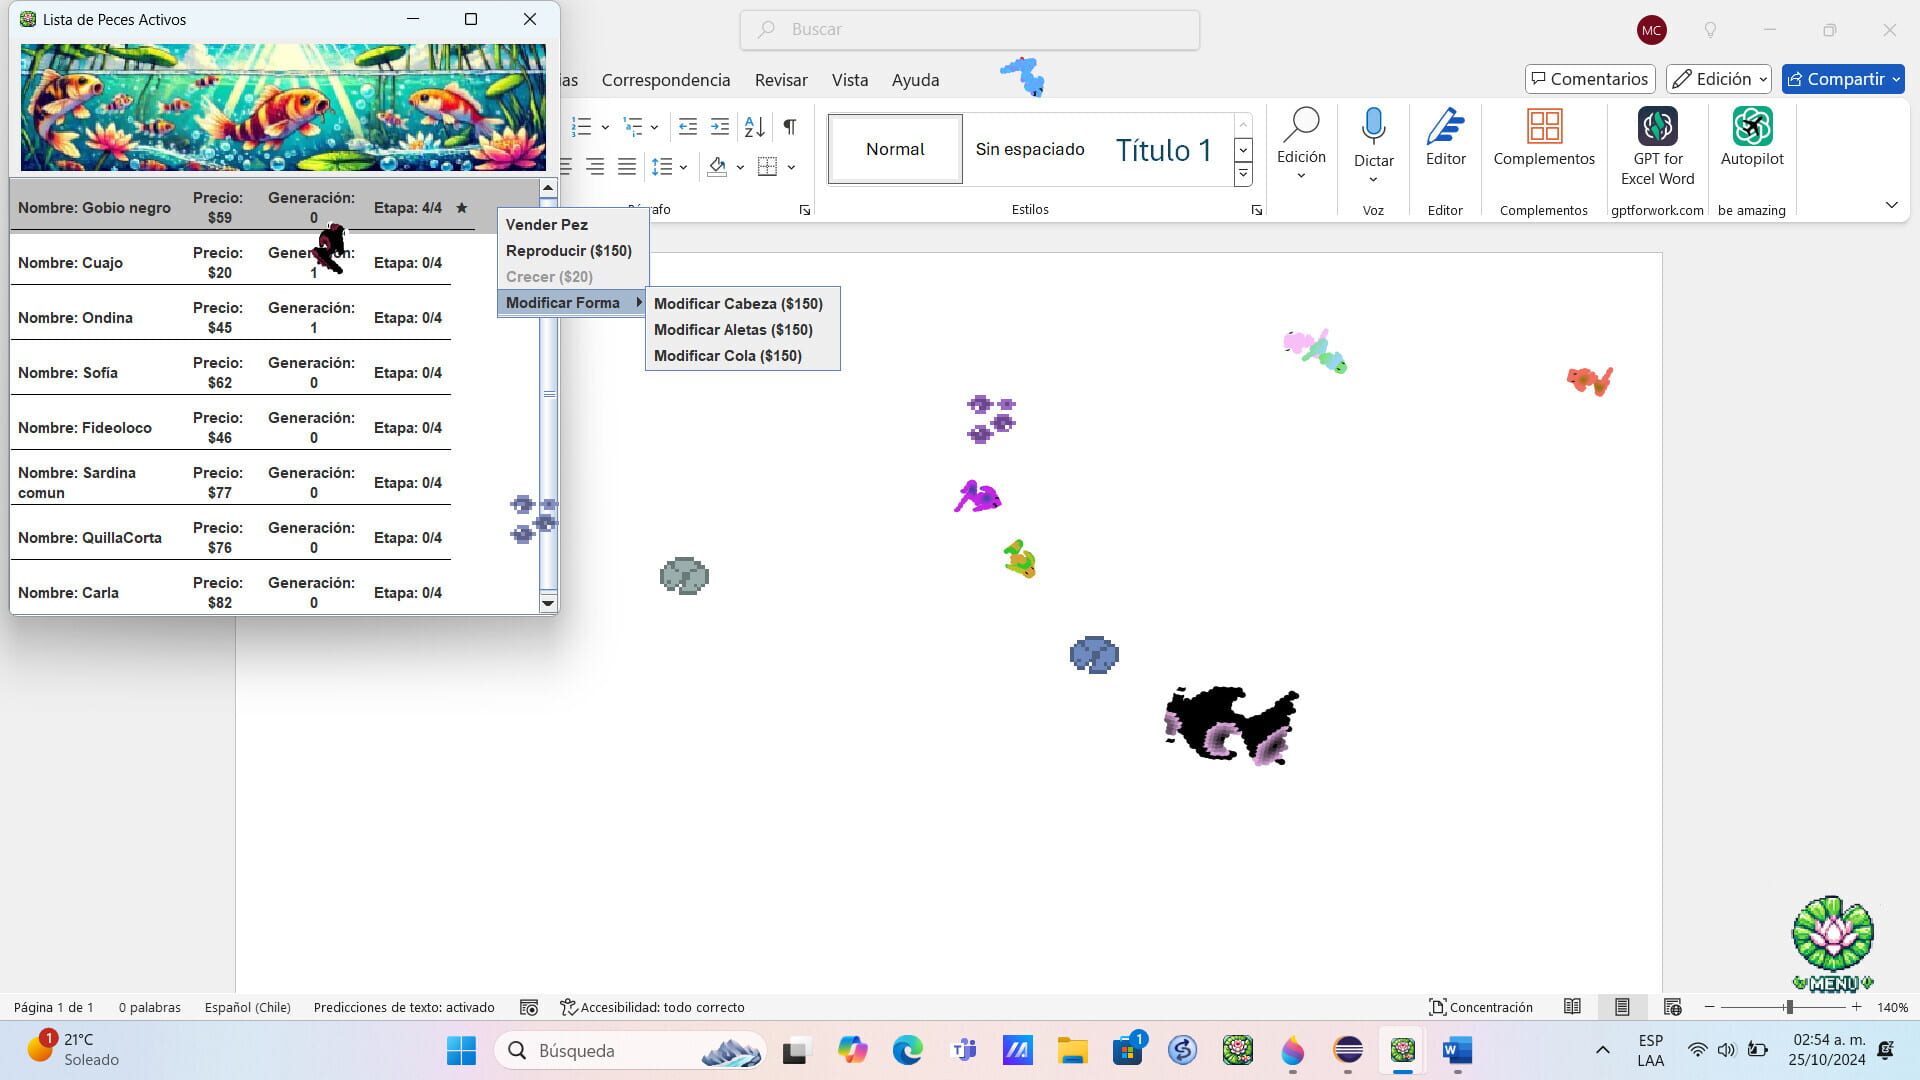Click inside the Buscar search field
This screenshot has width=1920, height=1080.
(x=968, y=29)
